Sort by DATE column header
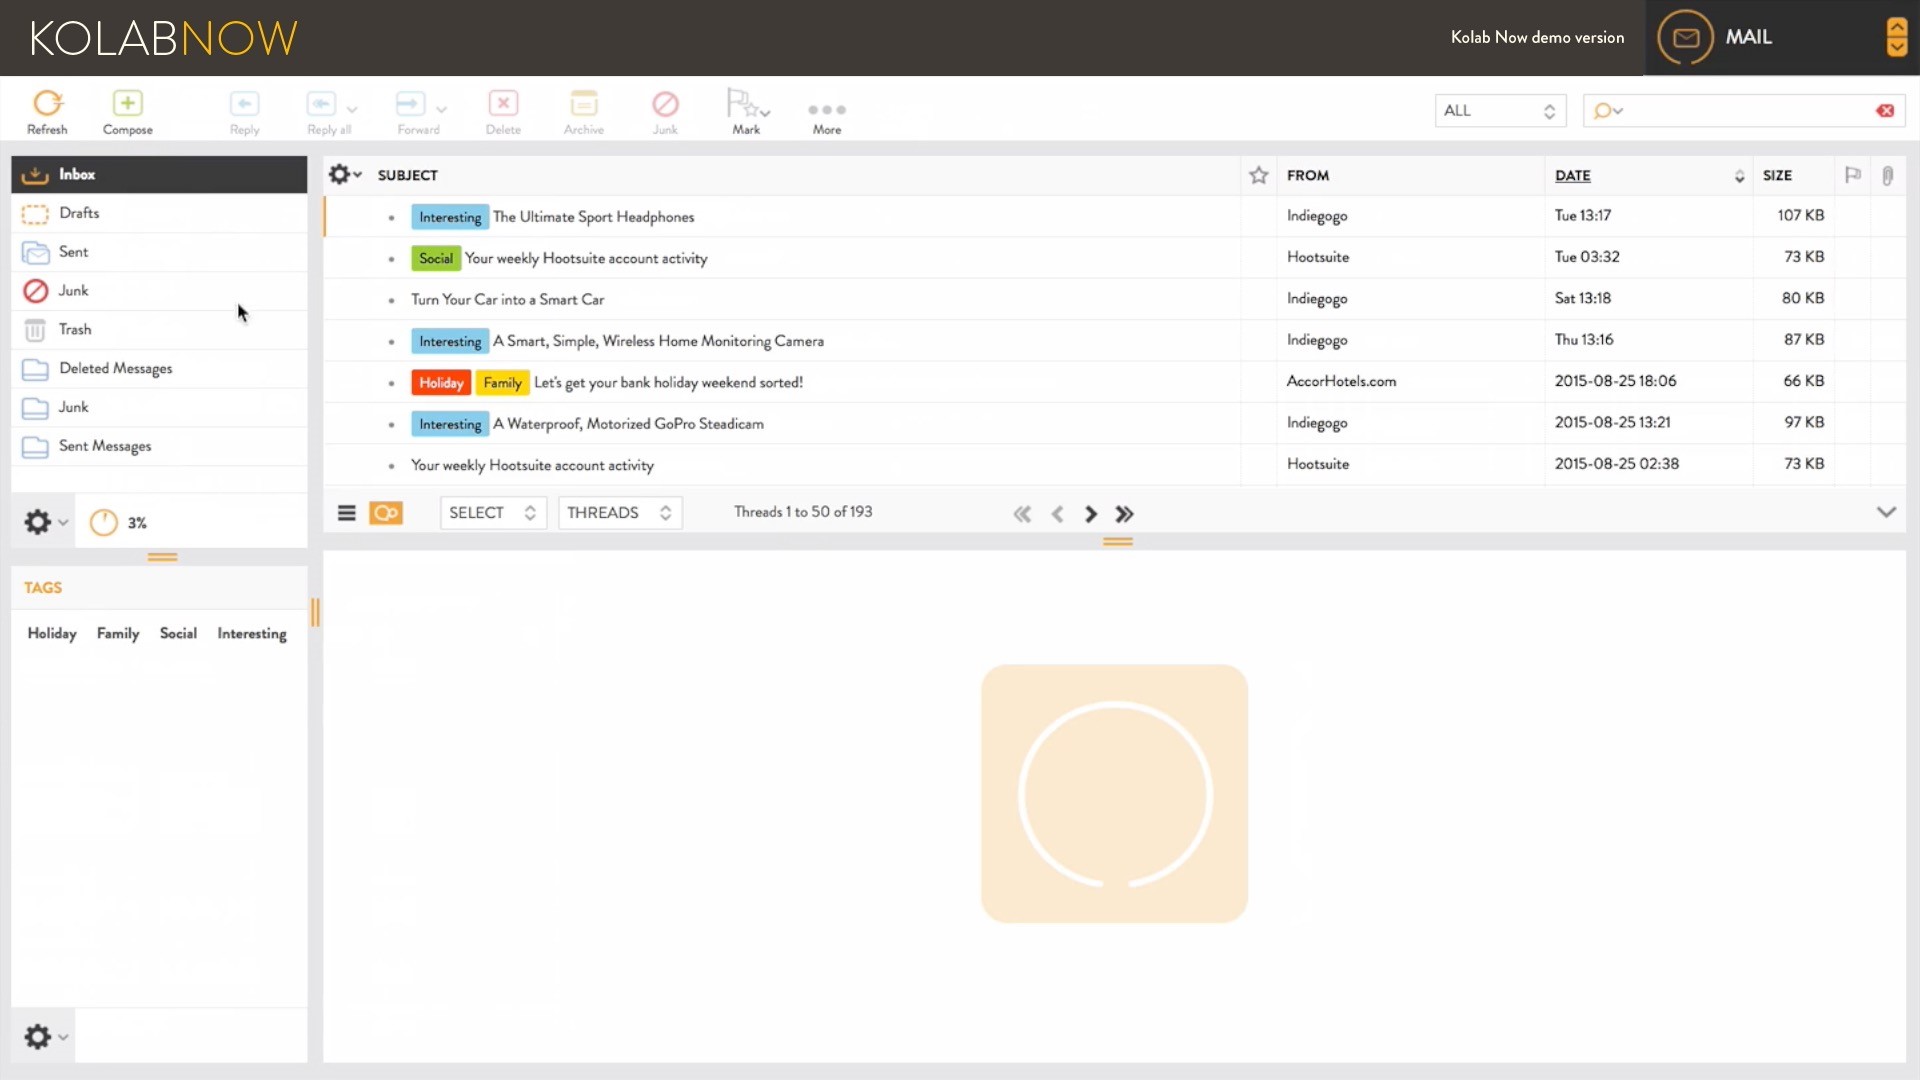Screen dimensions: 1920x1080 (x=1572, y=176)
